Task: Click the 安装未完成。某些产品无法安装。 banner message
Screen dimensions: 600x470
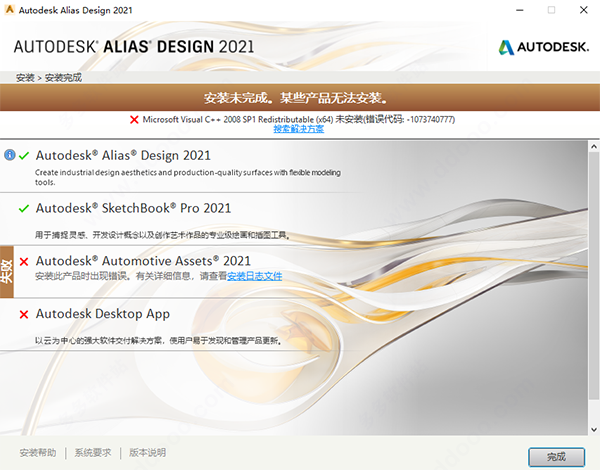Action: (x=296, y=98)
